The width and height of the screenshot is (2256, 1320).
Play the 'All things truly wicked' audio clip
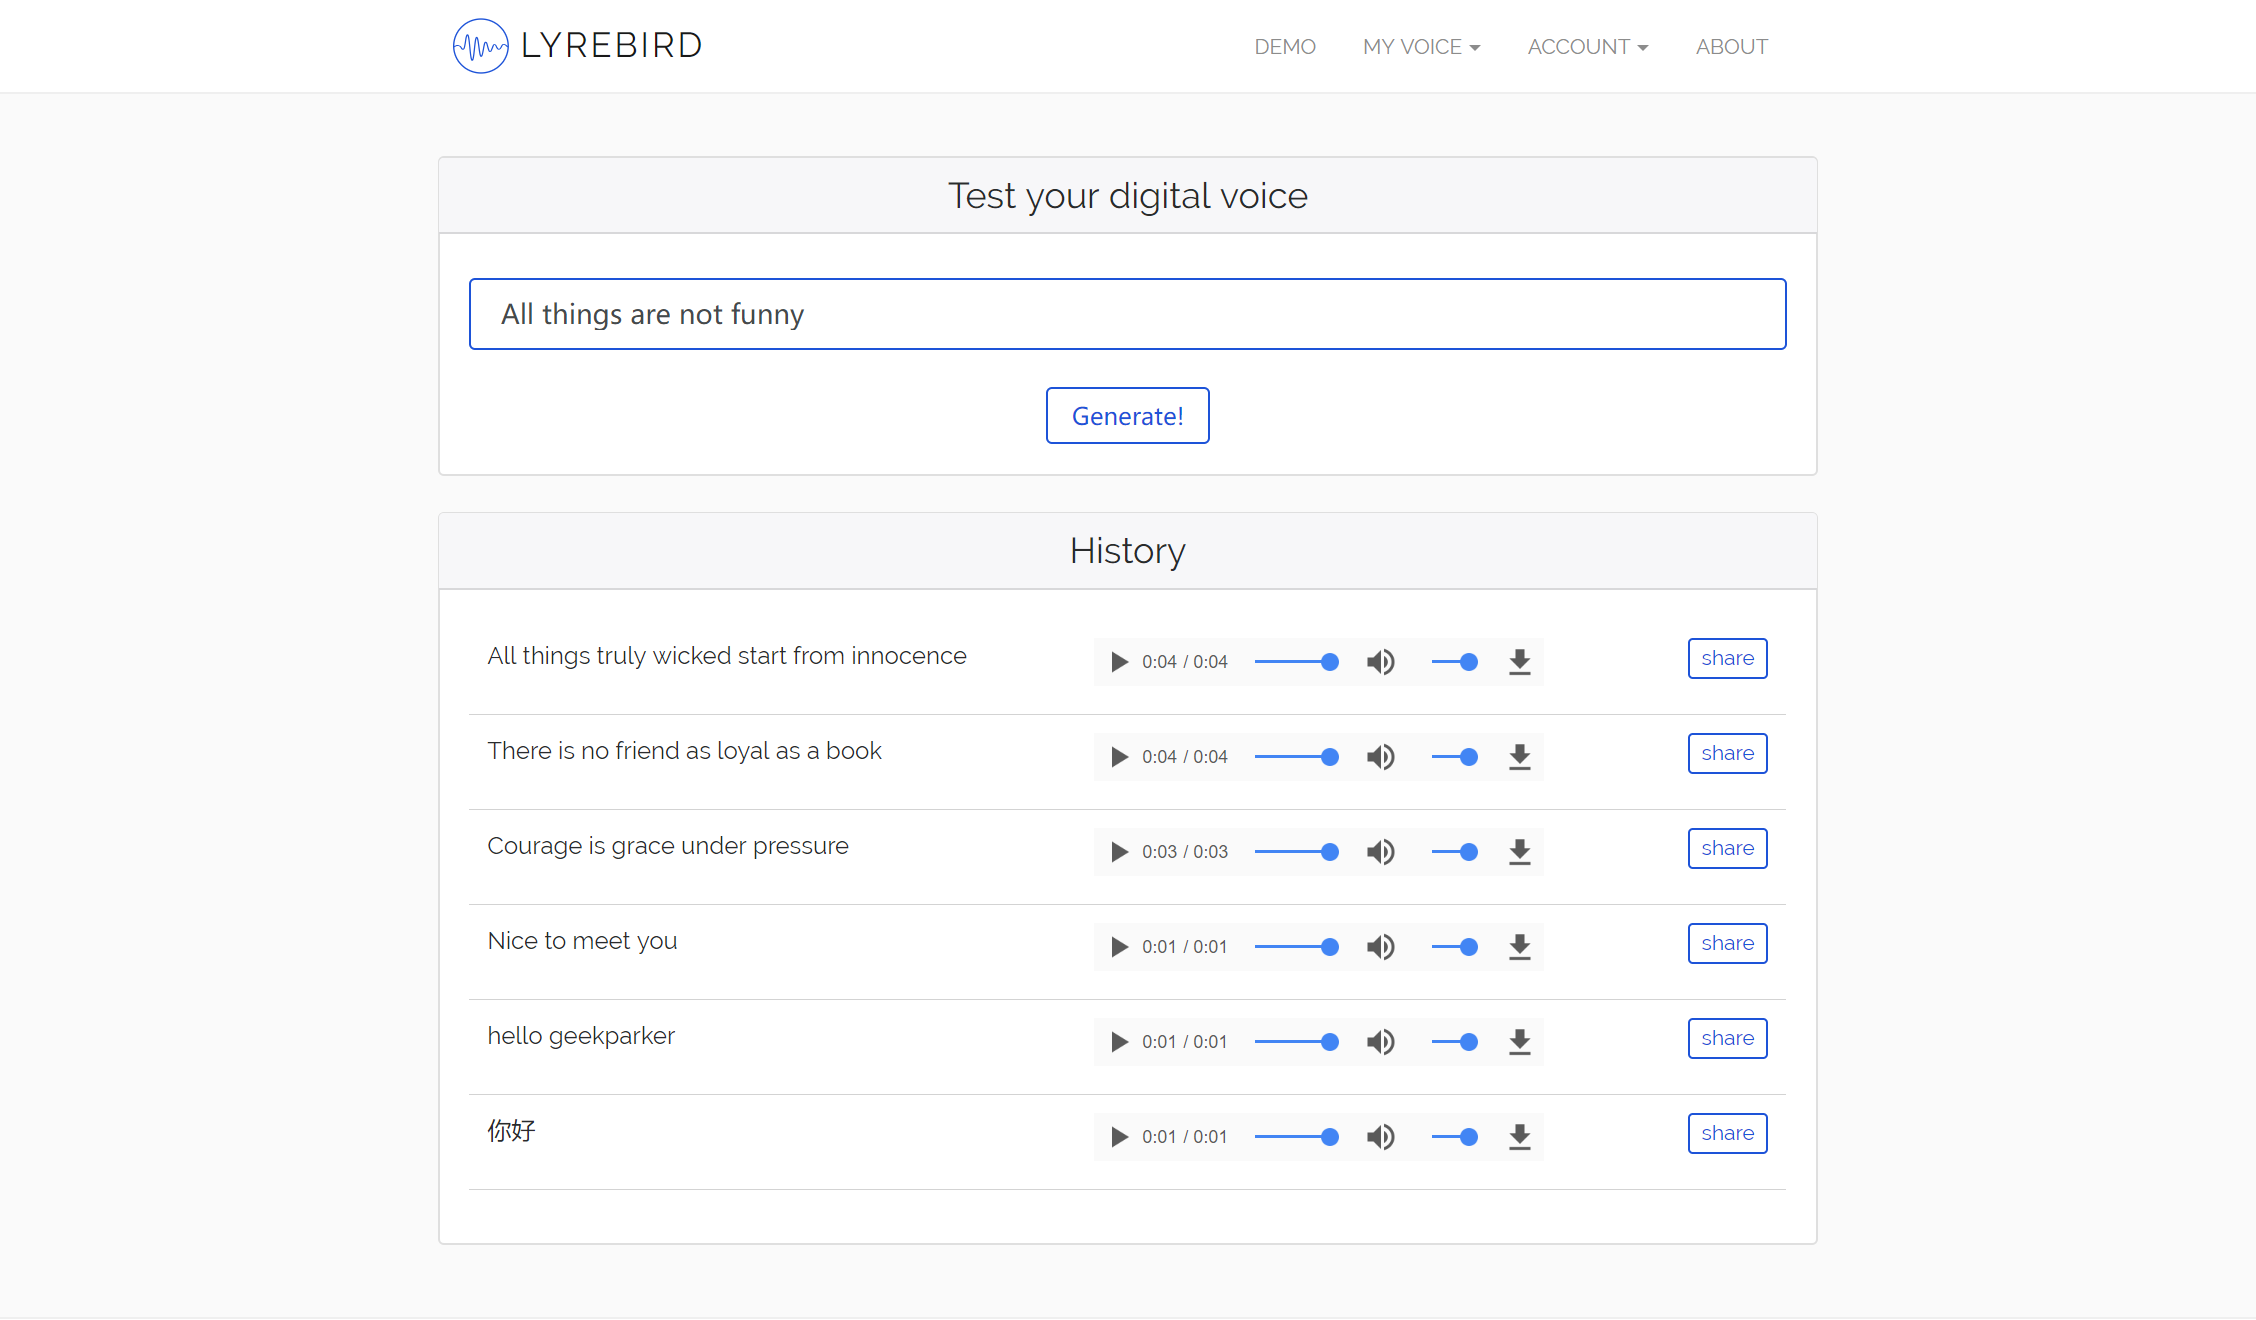[1119, 662]
